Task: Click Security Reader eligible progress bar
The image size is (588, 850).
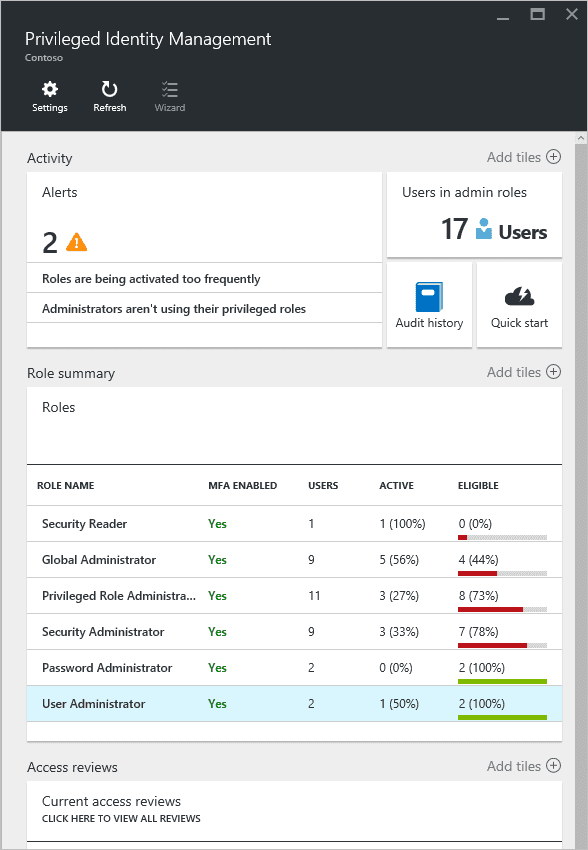Action: coord(502,538)
